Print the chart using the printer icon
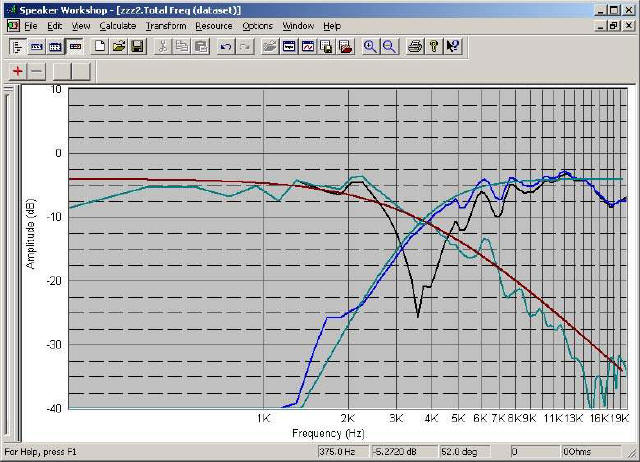The height and width of the screenshot is (462, 640). pyautogui.click(x=416, y=46)
